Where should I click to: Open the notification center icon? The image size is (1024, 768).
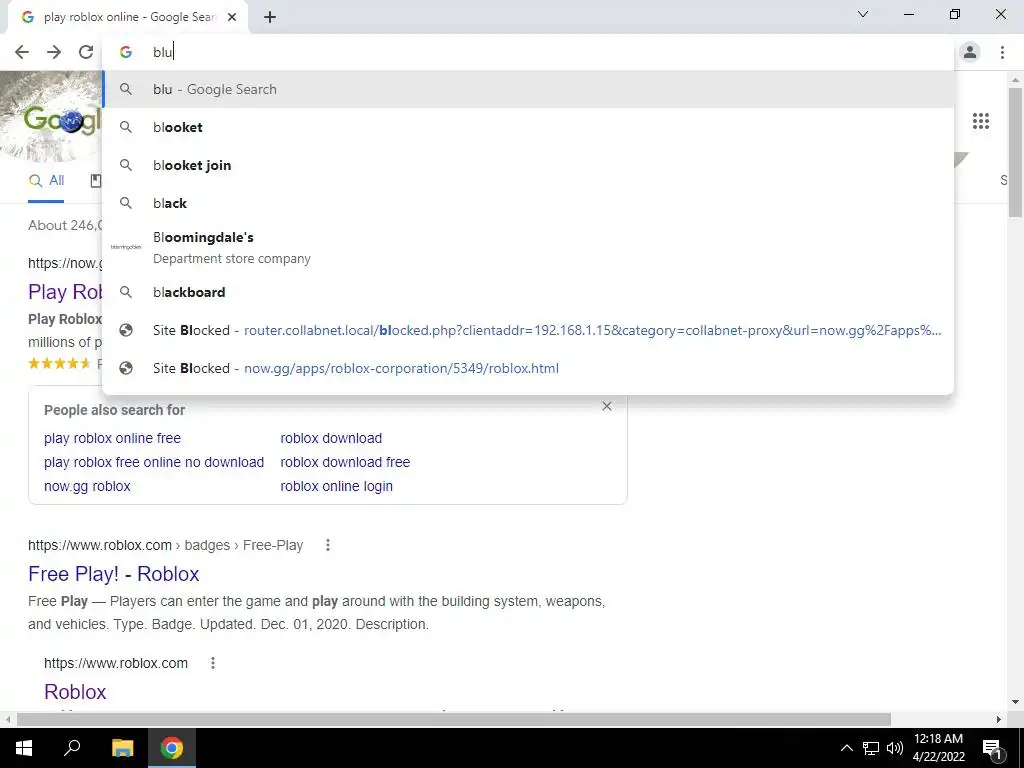tap(993, 748)
